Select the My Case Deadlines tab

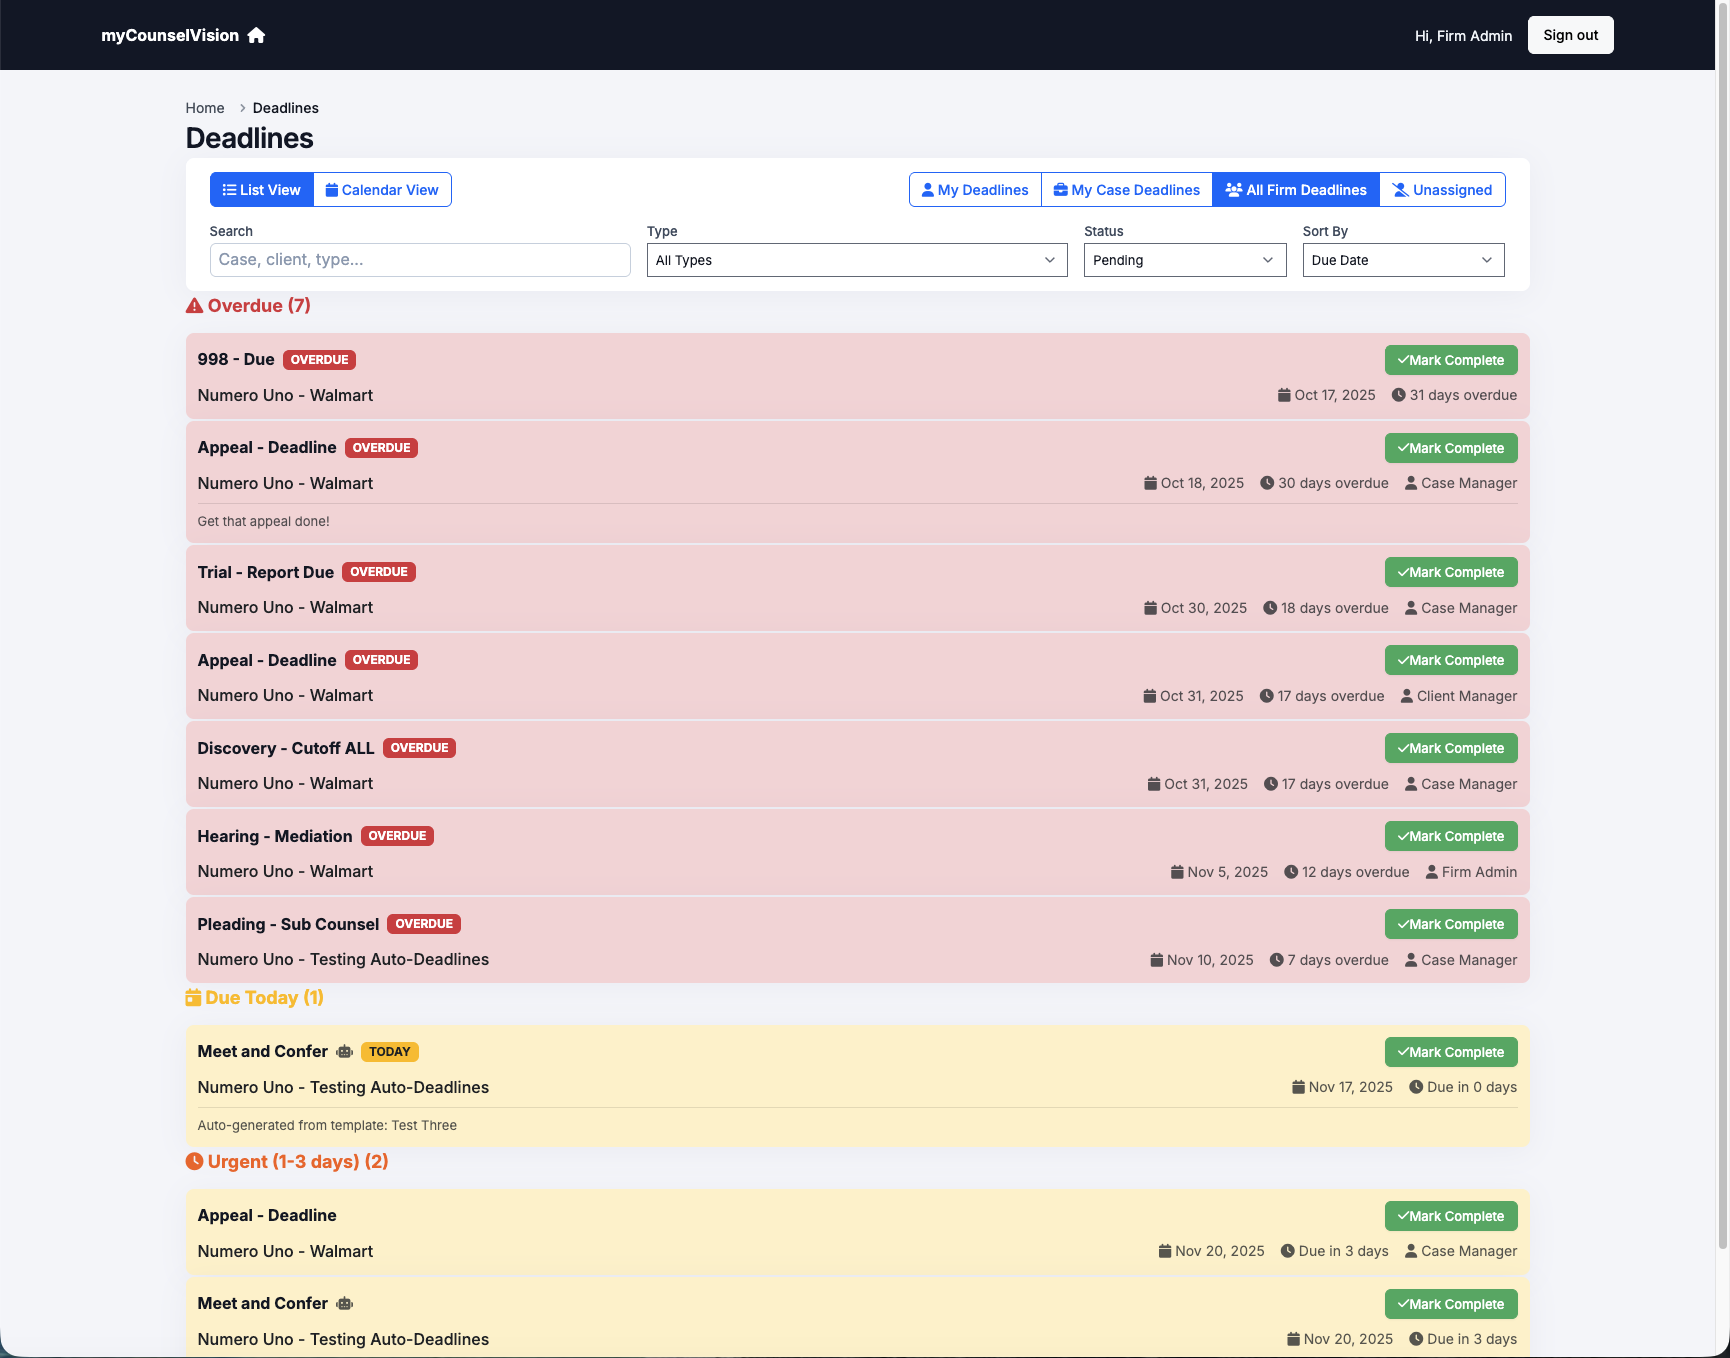1126,190
